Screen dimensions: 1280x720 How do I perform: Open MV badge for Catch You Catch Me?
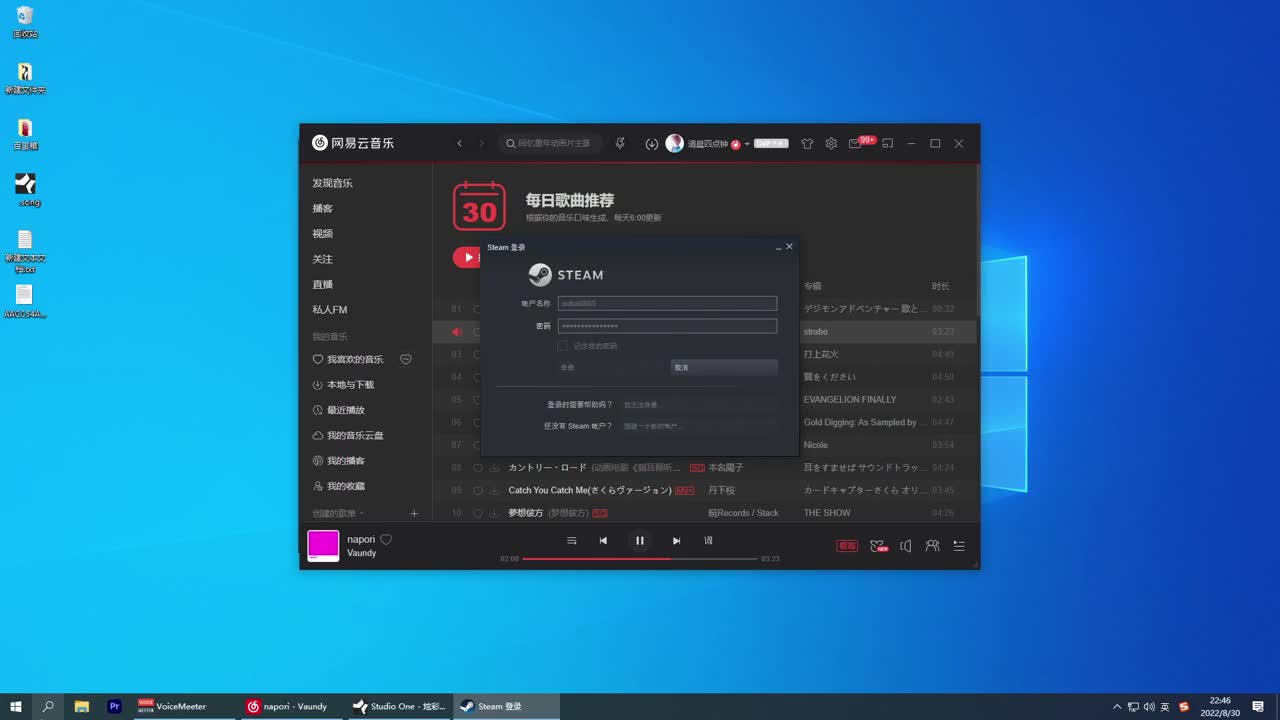coord(685,491)
